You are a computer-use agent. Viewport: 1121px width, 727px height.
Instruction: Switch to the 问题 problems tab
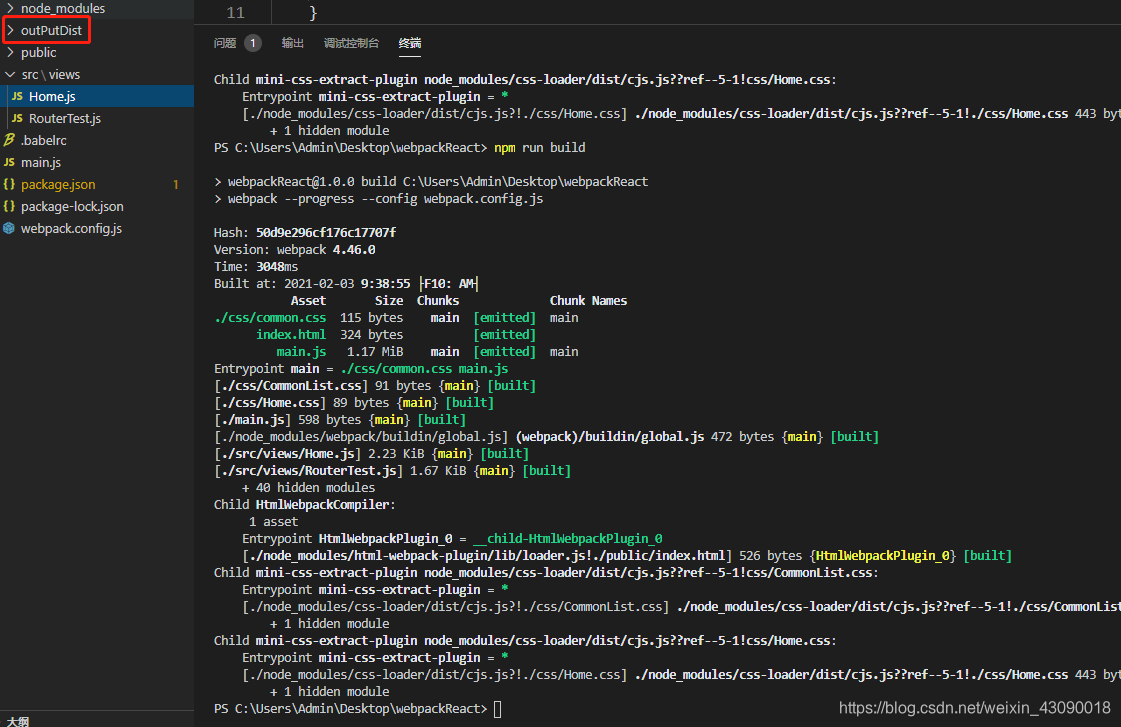click(x=225, y=44)
